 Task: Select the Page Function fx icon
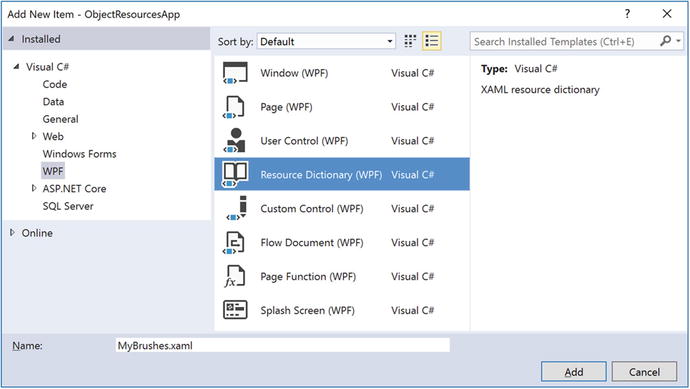click(235, 276)
